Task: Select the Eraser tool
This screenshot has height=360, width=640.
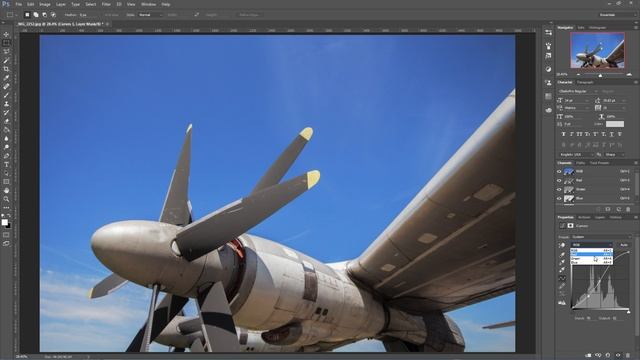Action: [x=6, y=121]
